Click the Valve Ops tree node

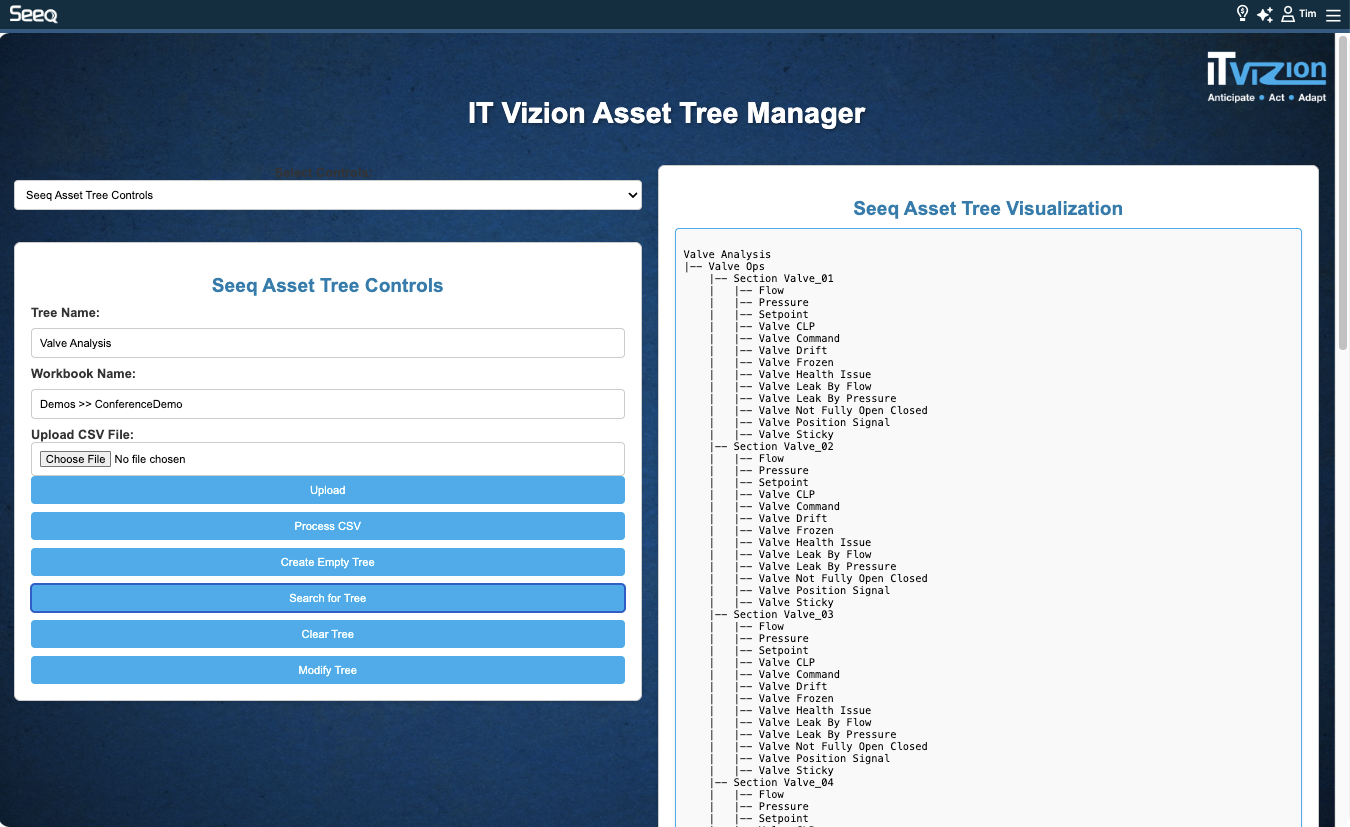[736, 267]
